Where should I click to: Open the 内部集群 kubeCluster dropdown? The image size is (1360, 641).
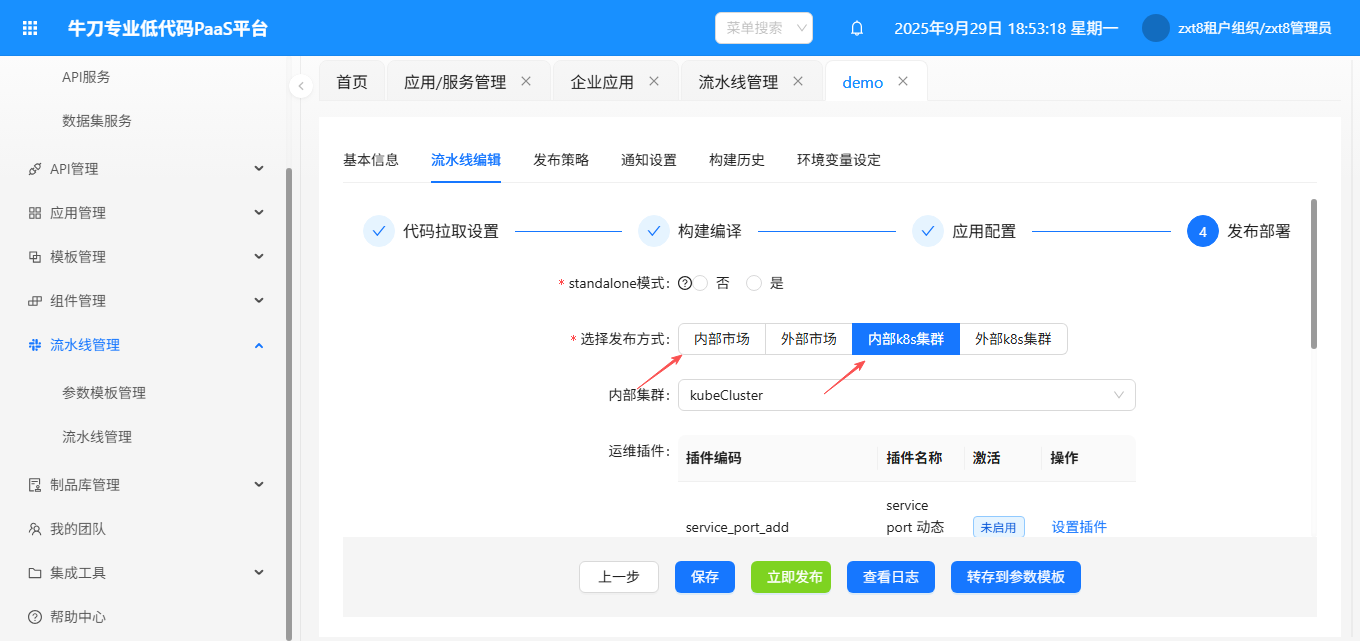906,395
